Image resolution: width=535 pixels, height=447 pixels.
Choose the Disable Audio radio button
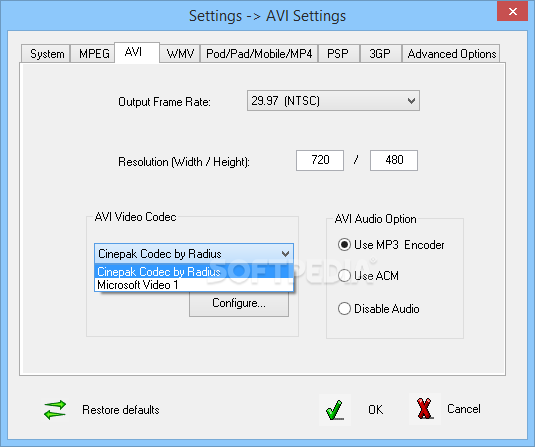point(344,308)
